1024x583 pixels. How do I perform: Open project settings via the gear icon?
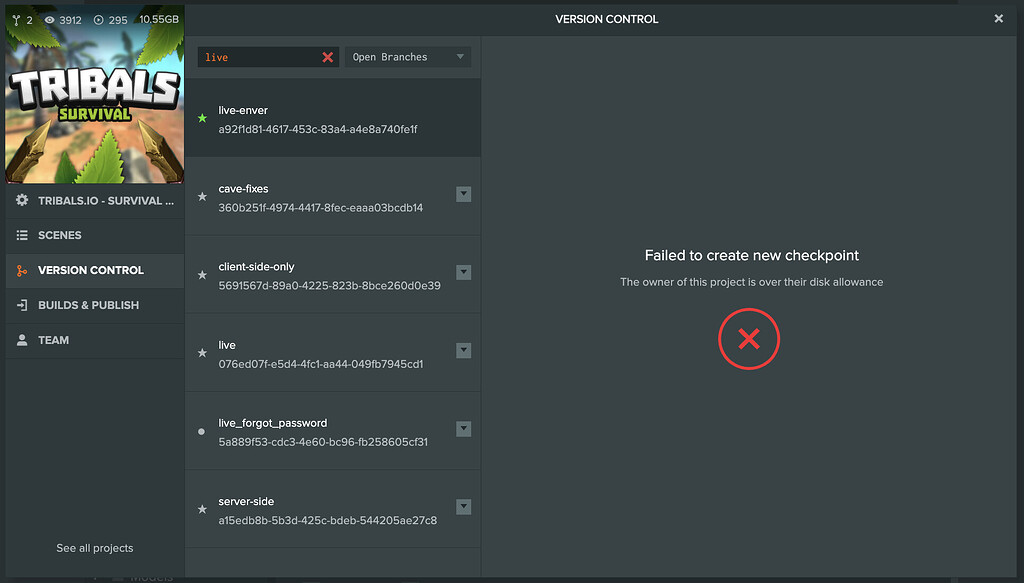point(22,200)
